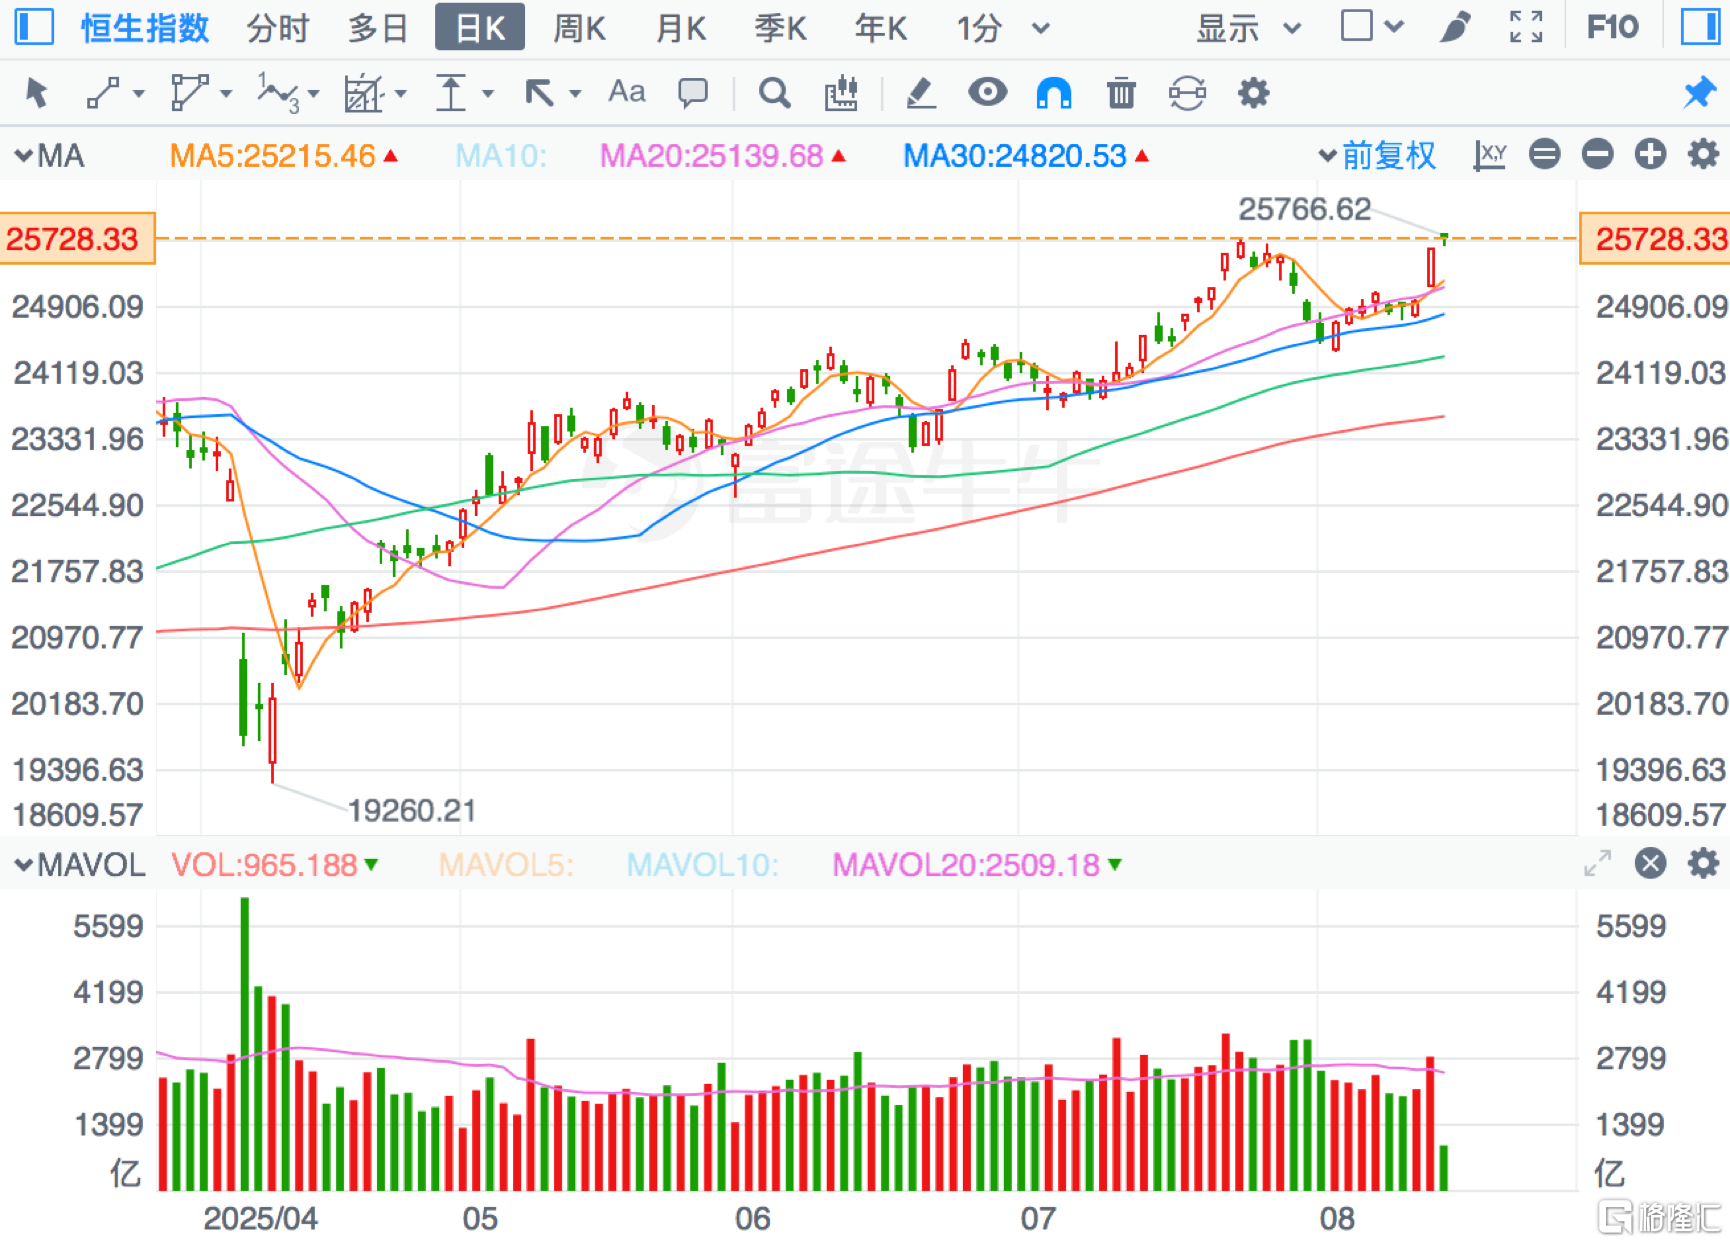Select the text annotation Aa tool
Image resolution: width=1730 pixels, height=1244 pixels.
click(x=627, y=92)
